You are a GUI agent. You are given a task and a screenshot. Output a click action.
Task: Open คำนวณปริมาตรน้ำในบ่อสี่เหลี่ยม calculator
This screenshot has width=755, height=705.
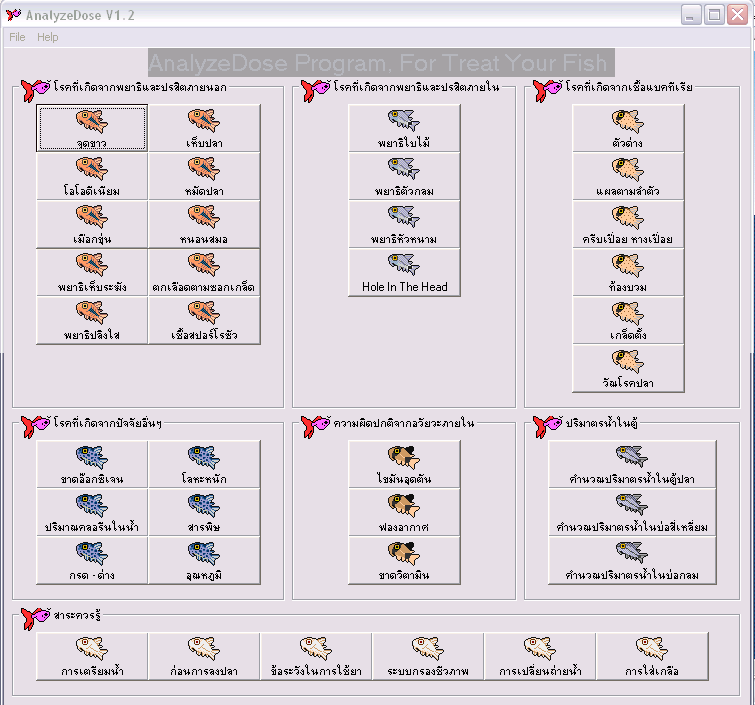coord(632,512)
